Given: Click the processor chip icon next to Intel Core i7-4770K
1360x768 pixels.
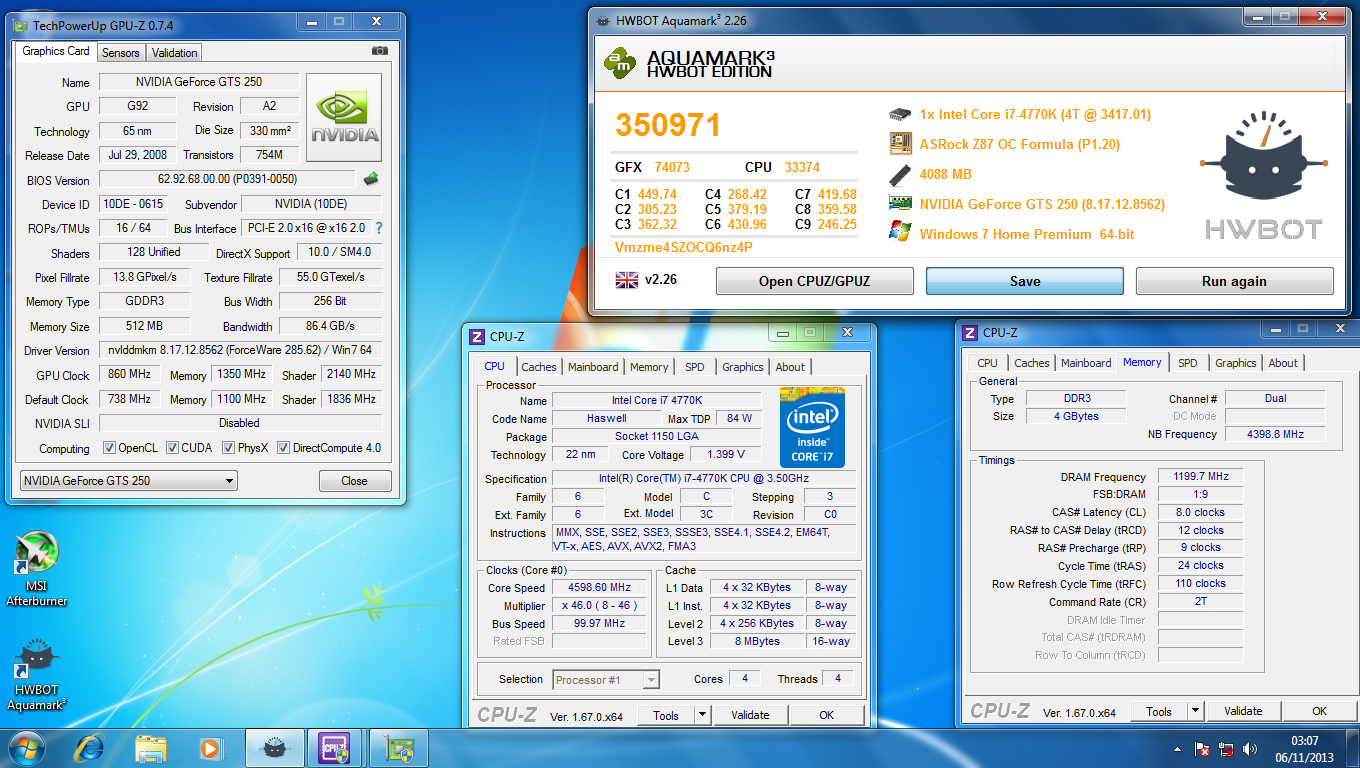Looking at the screenshot, I should coord(900,114).
